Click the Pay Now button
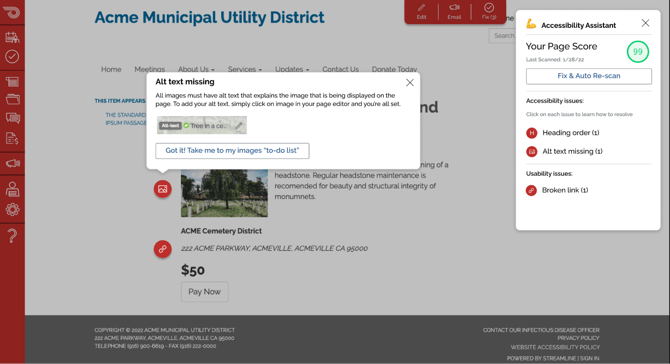This screenshot has width=670, height=364. pyautogui.click(x=205, y=292)
